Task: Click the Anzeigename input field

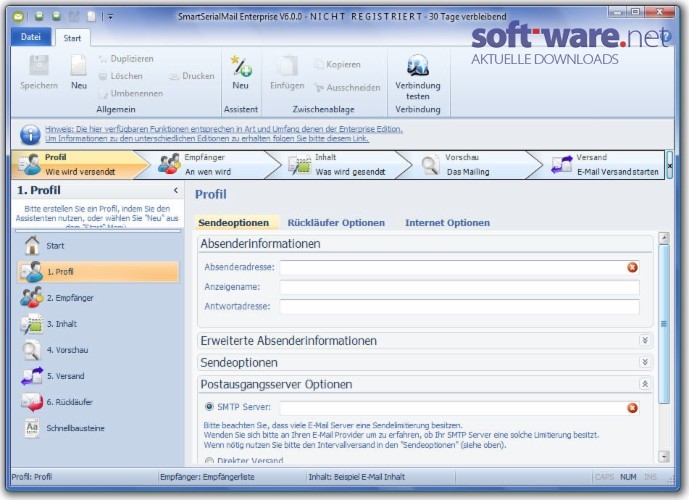Action: click(460, 287)
